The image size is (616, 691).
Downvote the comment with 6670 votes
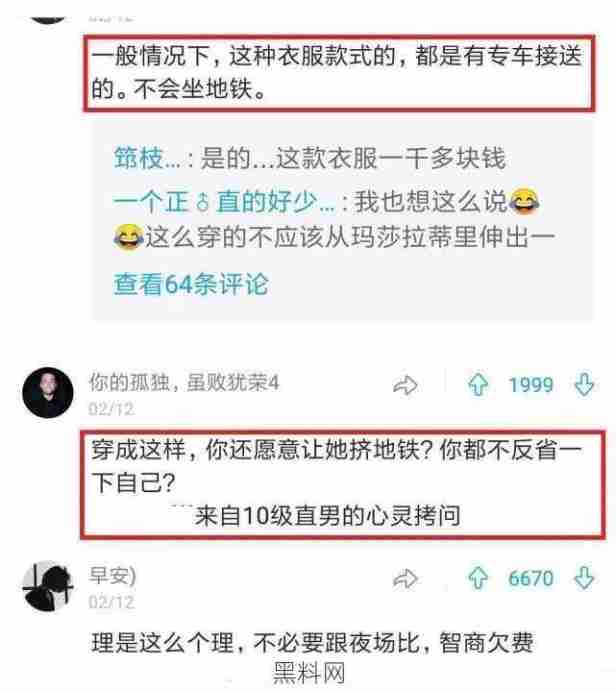click(584, 578)
